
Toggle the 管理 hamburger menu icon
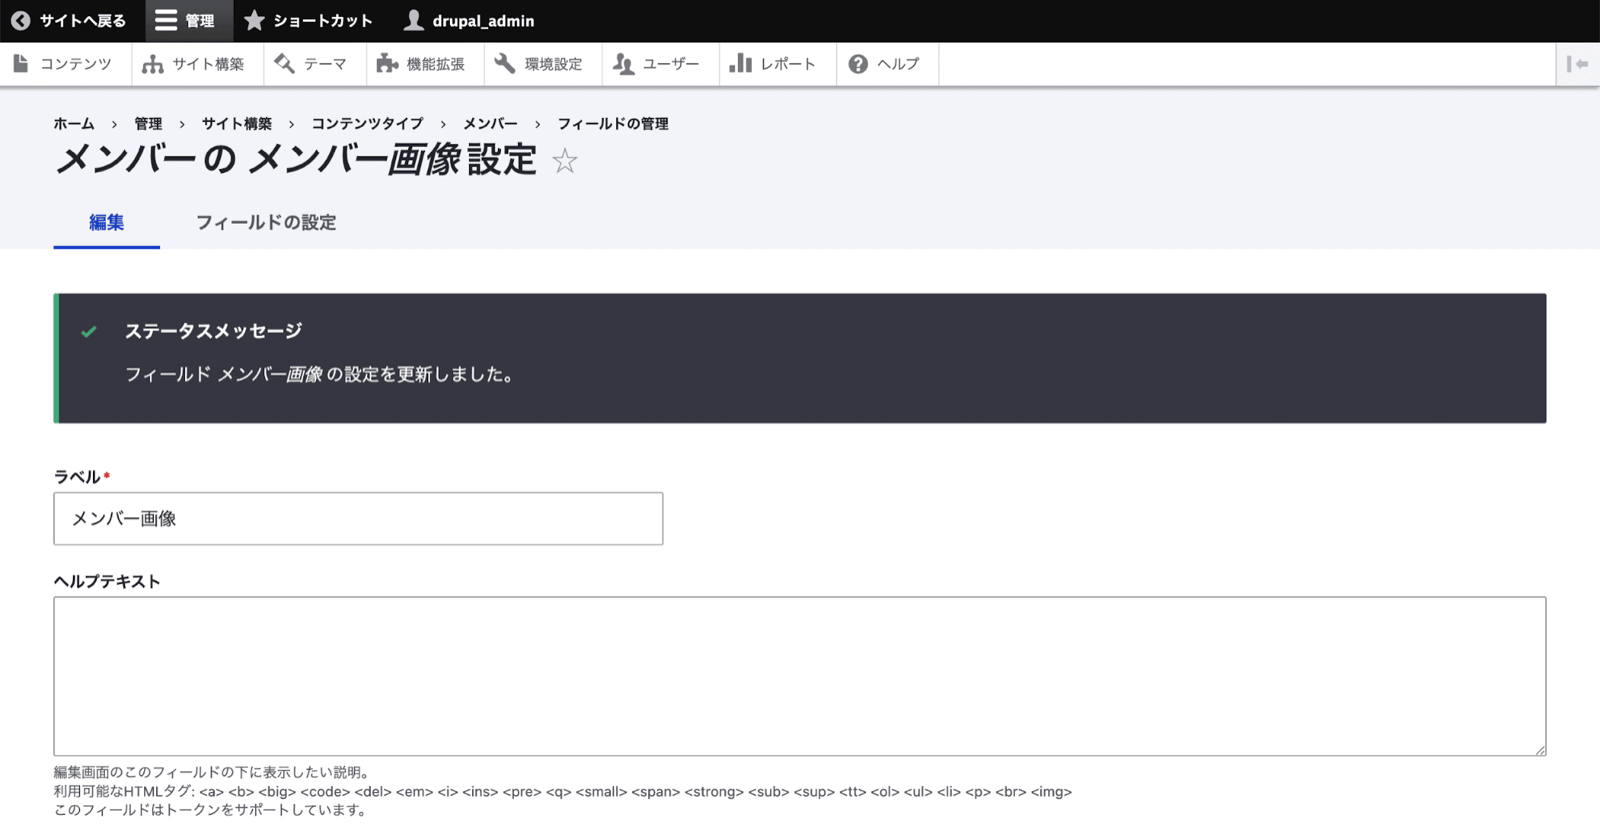166,20
